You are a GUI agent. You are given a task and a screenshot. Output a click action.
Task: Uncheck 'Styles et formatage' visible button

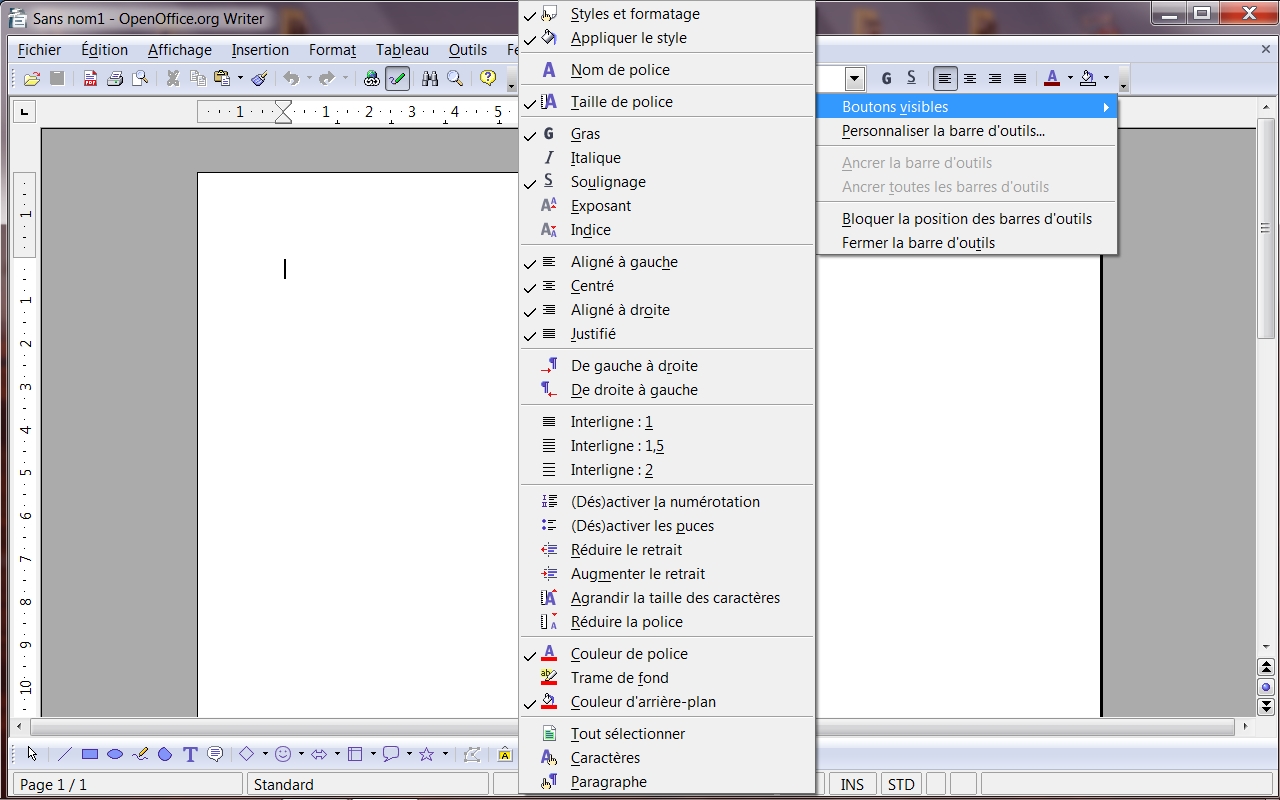click(667, 14)
